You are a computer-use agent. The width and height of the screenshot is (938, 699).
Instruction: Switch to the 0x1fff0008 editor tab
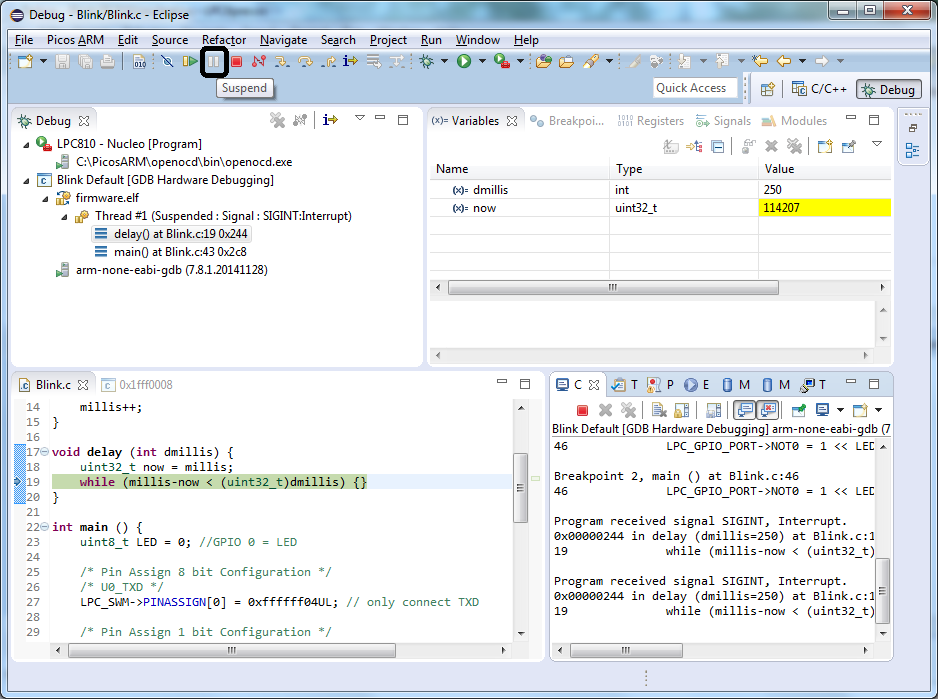138,385
